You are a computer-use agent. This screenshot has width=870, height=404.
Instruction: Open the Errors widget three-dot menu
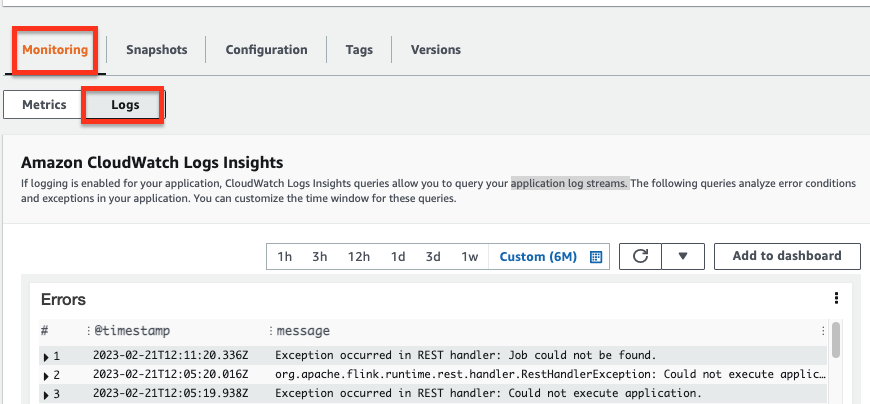pyautogui.click(x=836, y=298)
